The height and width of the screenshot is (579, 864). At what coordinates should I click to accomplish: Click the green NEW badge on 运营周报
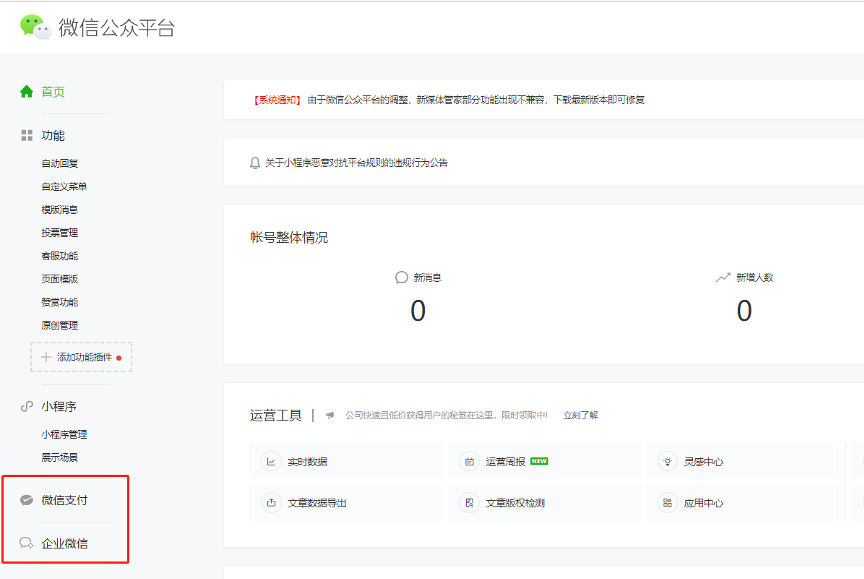tap(539, 461)
